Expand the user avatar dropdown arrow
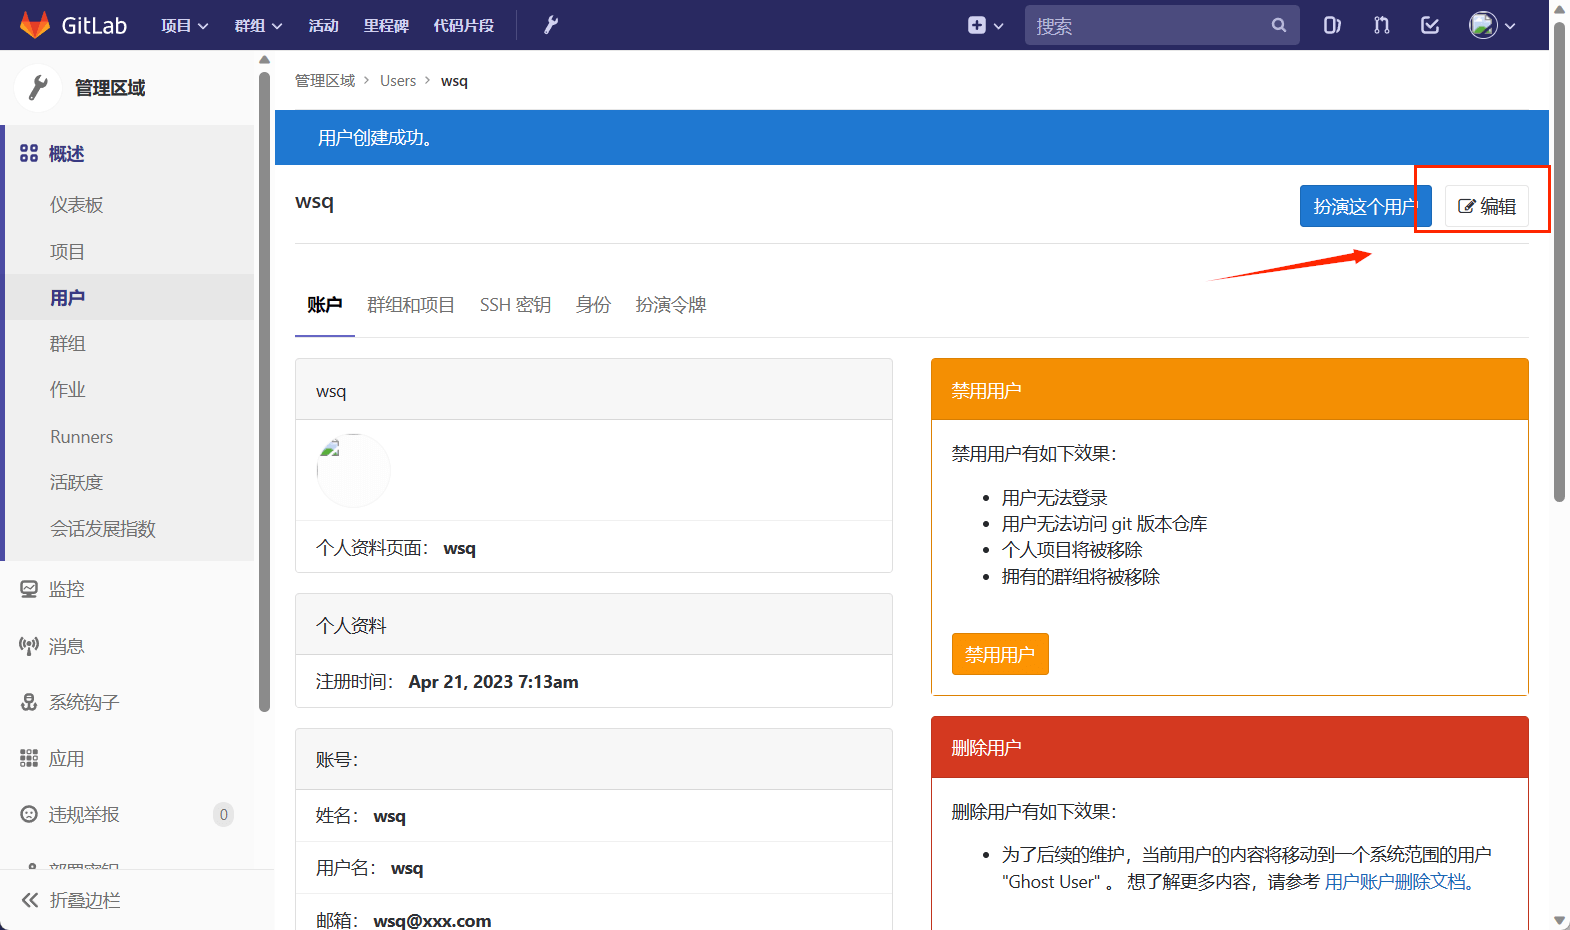Image resolution: width=1570 pixels, height=930 pixels. point(1510,26)
